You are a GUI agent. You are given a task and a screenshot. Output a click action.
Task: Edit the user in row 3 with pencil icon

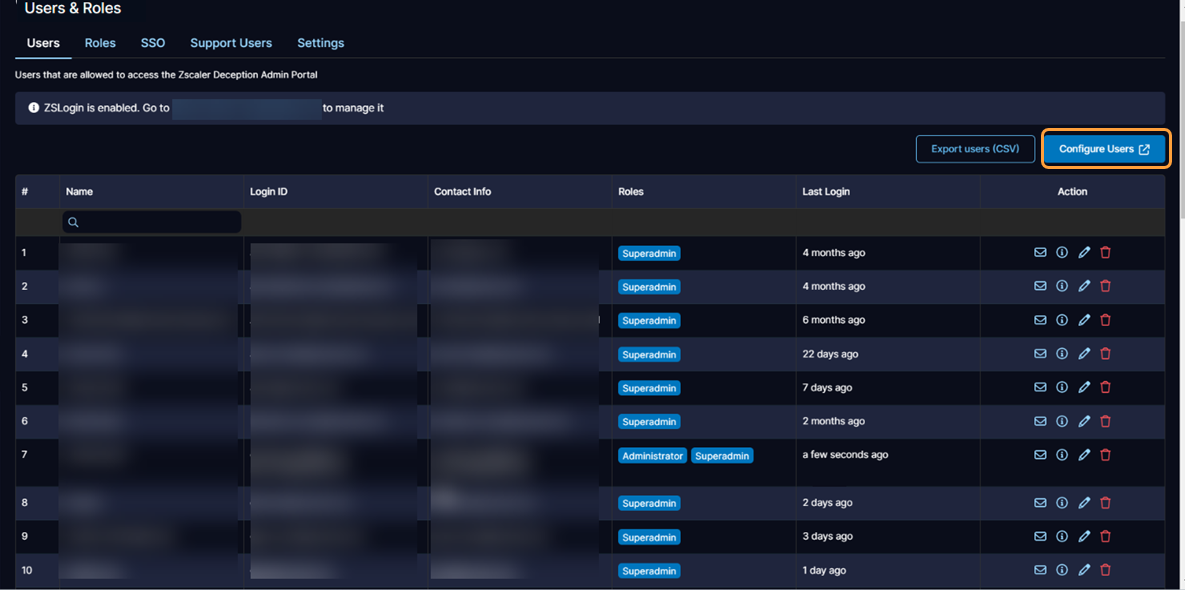pyautogui.click(x=1084, y=320)
